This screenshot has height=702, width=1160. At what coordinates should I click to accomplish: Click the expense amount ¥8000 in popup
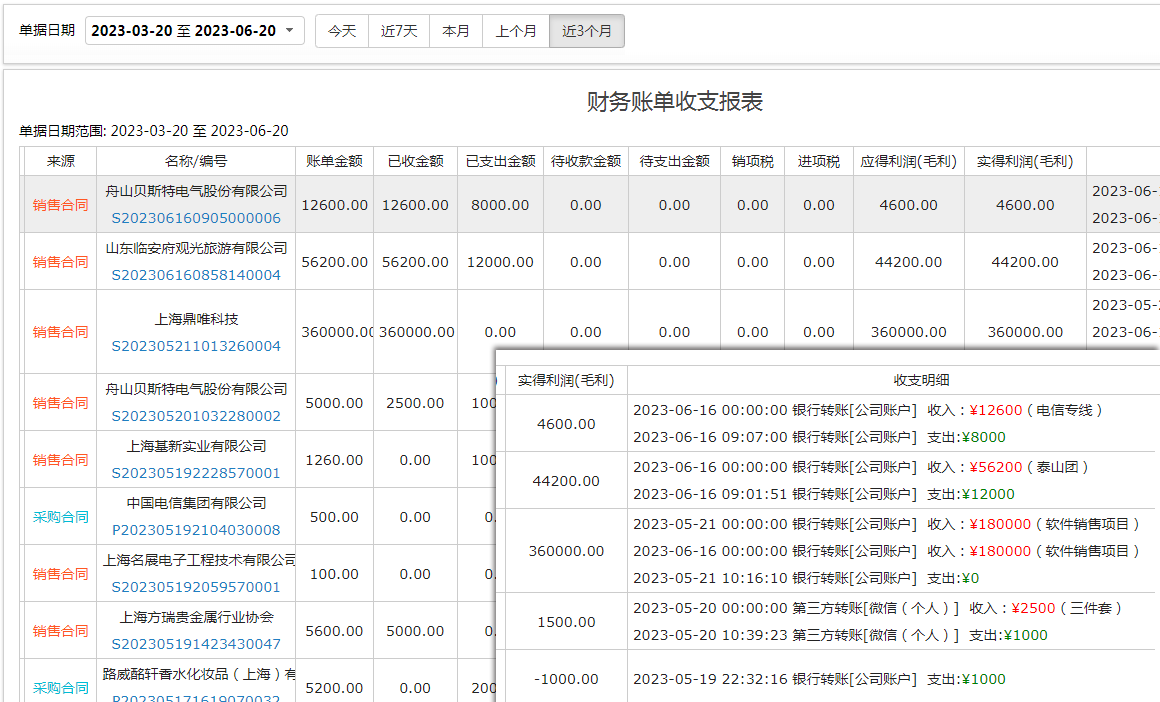point(984,437)
